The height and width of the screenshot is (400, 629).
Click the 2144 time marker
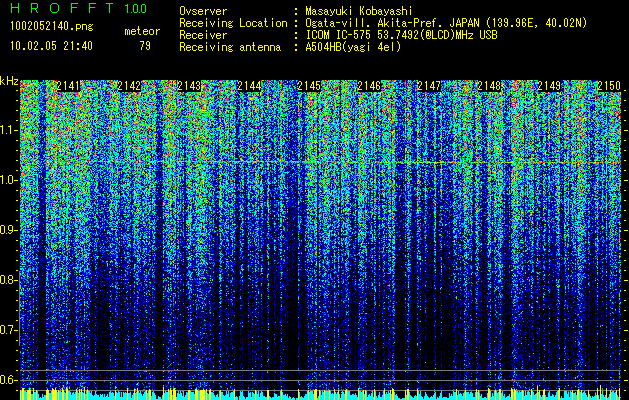coord(249,86)
